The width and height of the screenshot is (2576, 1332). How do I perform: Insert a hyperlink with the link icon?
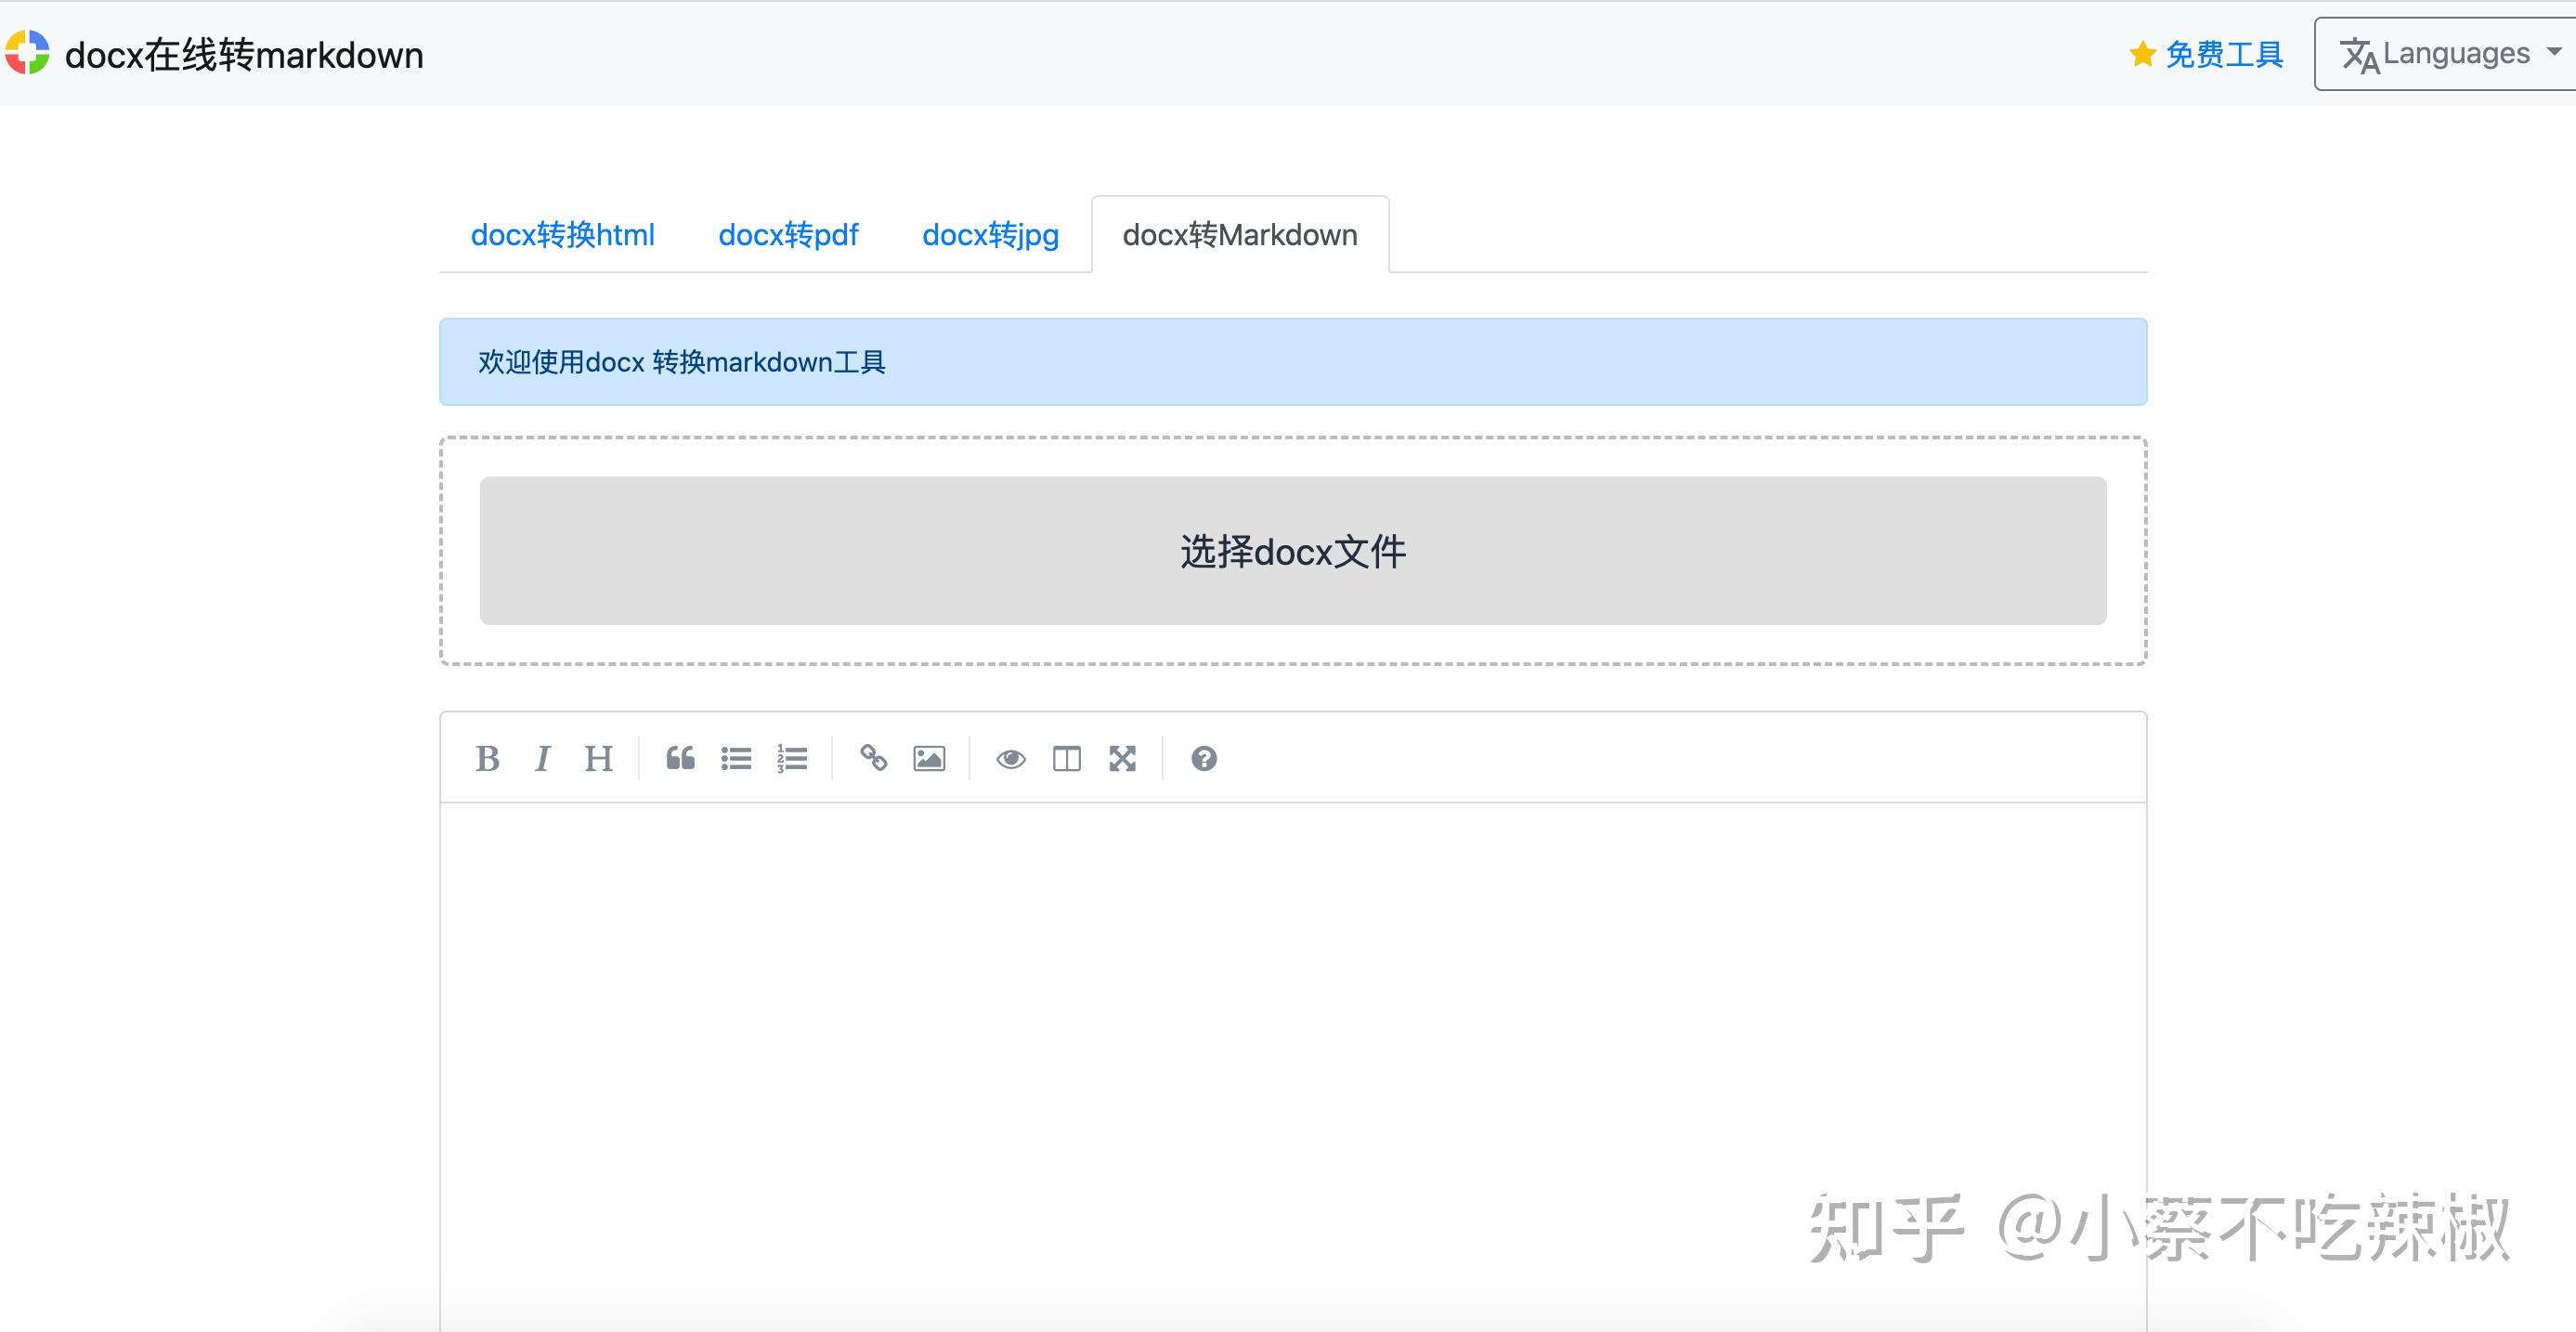[x=874, y=758]
